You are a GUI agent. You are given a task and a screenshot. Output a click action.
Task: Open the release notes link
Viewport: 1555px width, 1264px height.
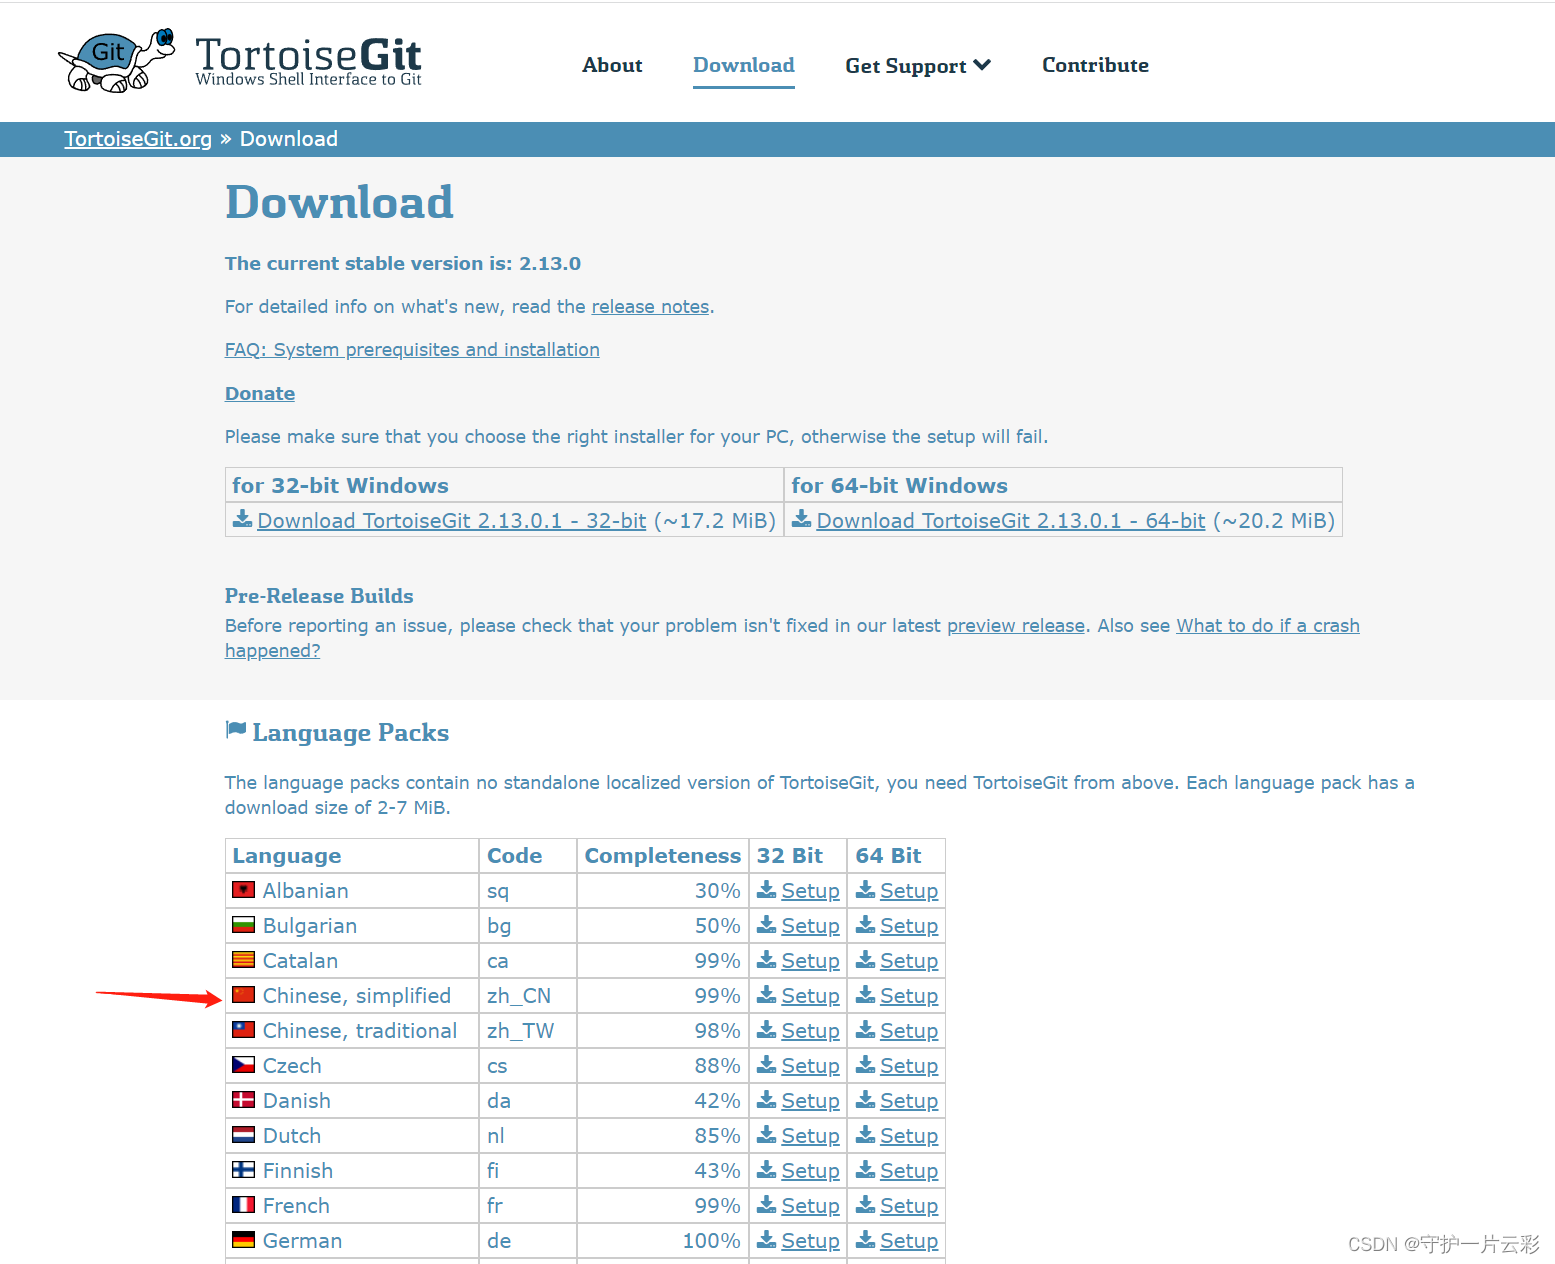coord(650,307)
